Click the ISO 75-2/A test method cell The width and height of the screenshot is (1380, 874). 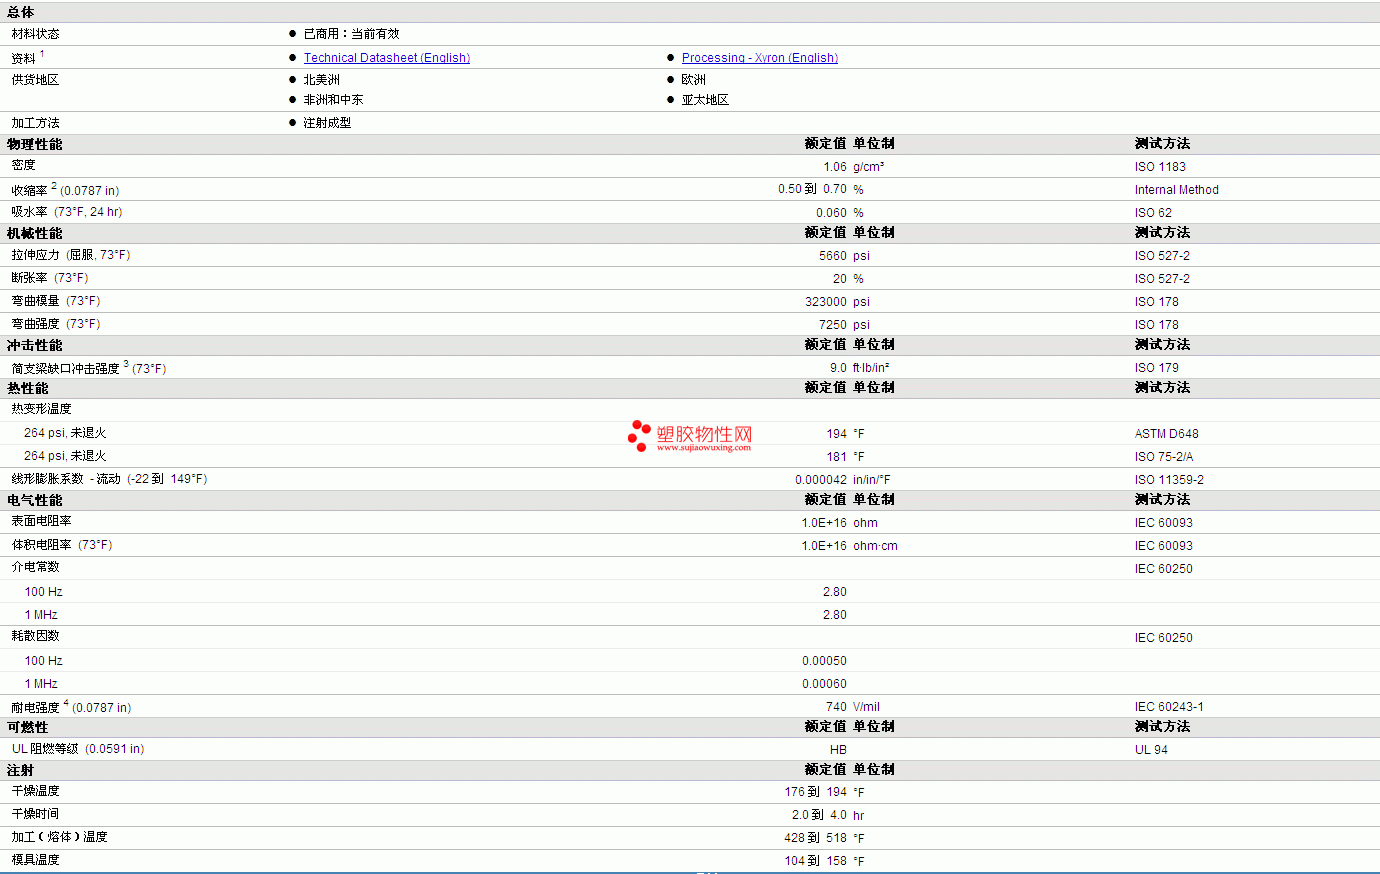coord(1164,457)
